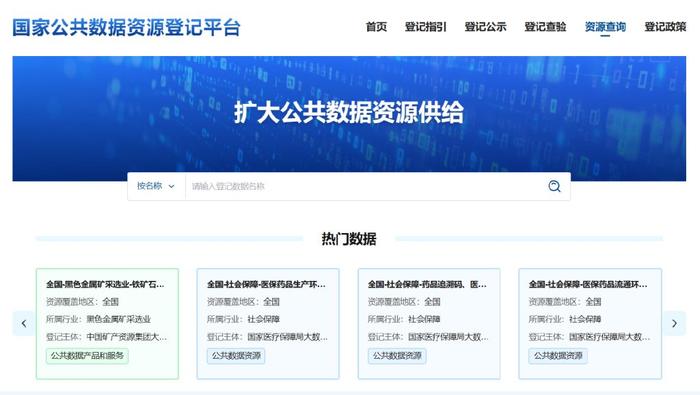The image size is (700, 395).
Task: Go to previous hot data cards
Action: [x=24, y=323]
